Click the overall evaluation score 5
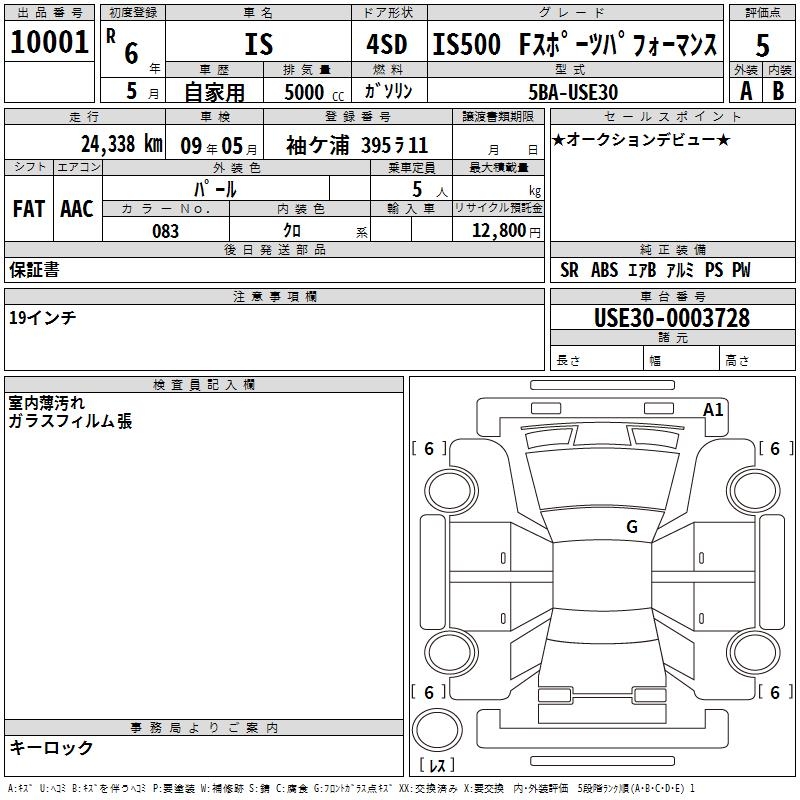This screenshot has width=800, height=800. [762, 44]
